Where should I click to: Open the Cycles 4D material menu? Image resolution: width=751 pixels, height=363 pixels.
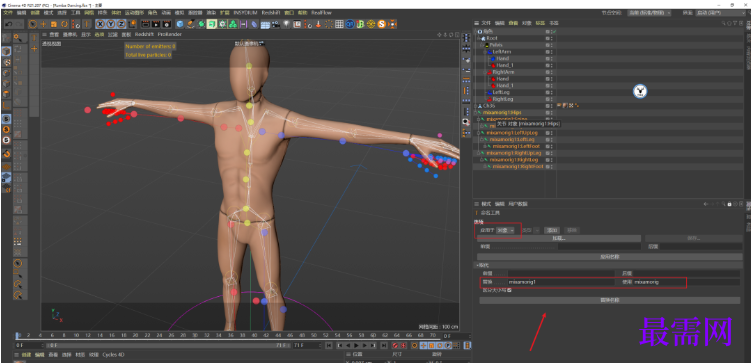pos(114,355)
